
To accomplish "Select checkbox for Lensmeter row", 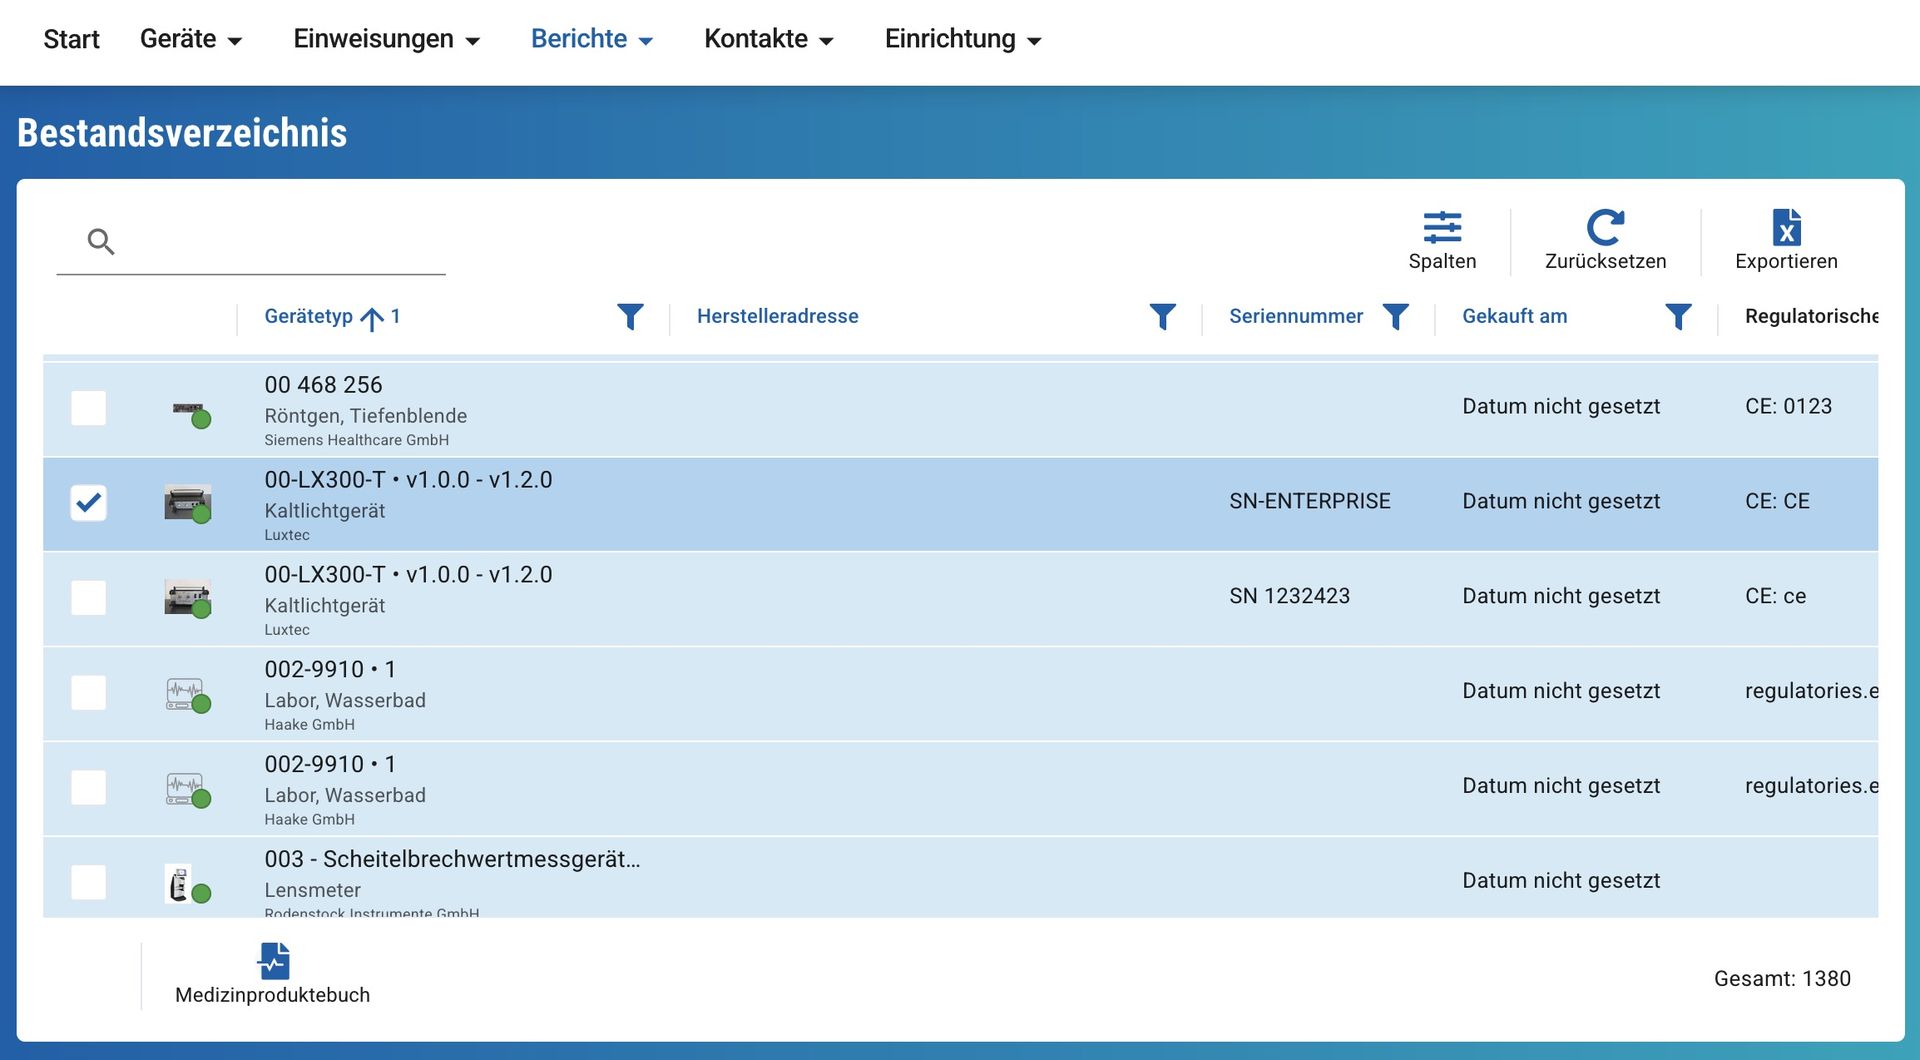I will click(x=89, y=883).
